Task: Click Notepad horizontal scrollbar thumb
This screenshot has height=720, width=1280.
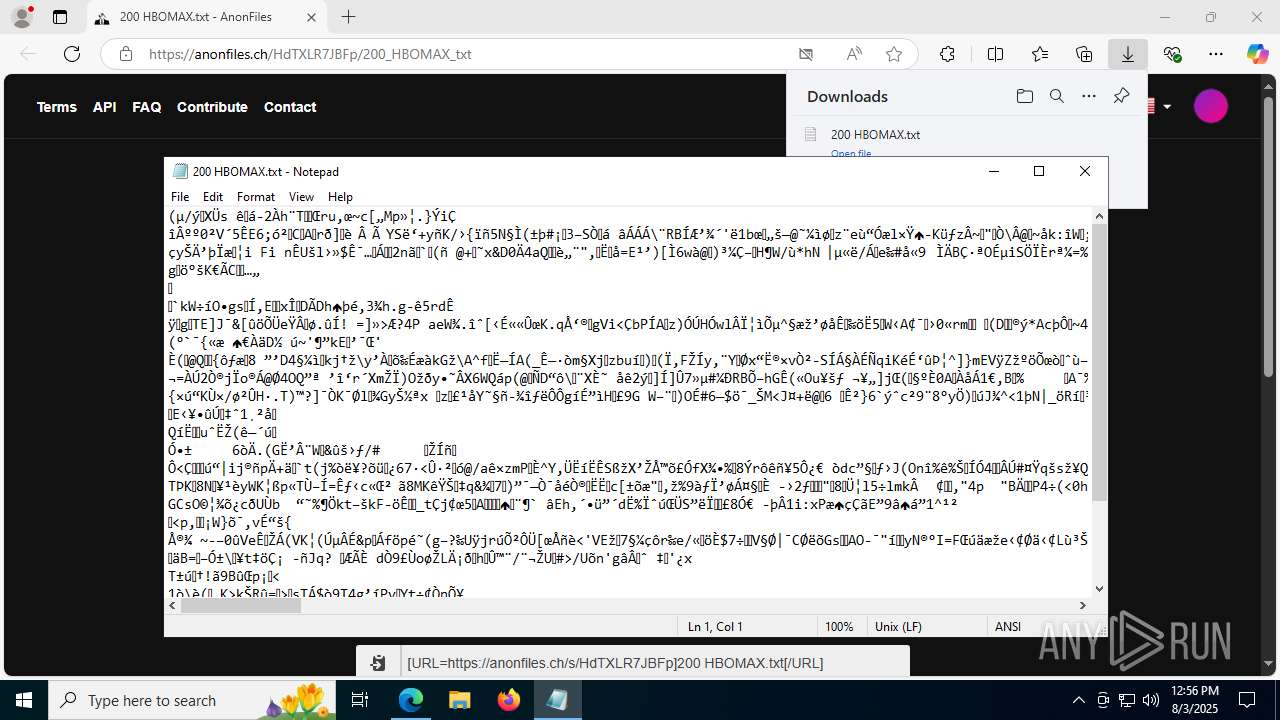Action: pos(240,605)
